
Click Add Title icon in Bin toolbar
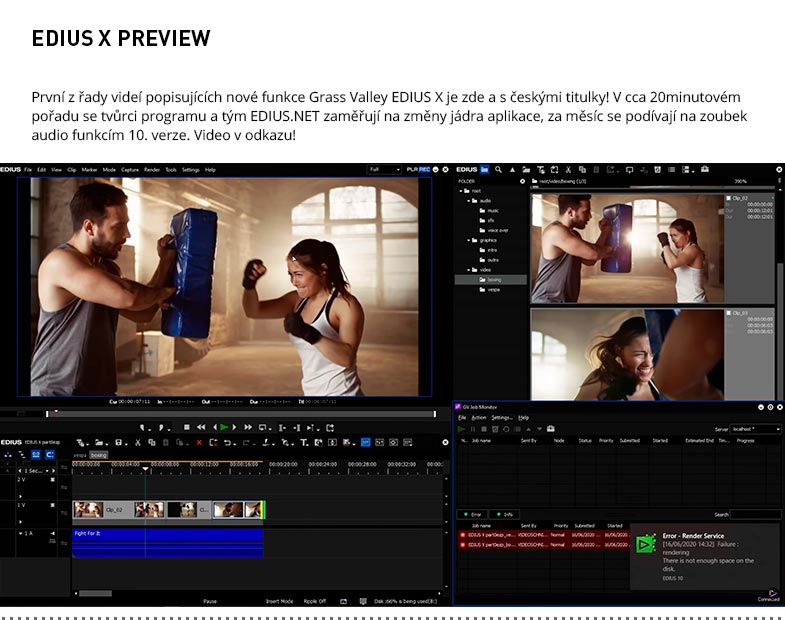[541, 170]
